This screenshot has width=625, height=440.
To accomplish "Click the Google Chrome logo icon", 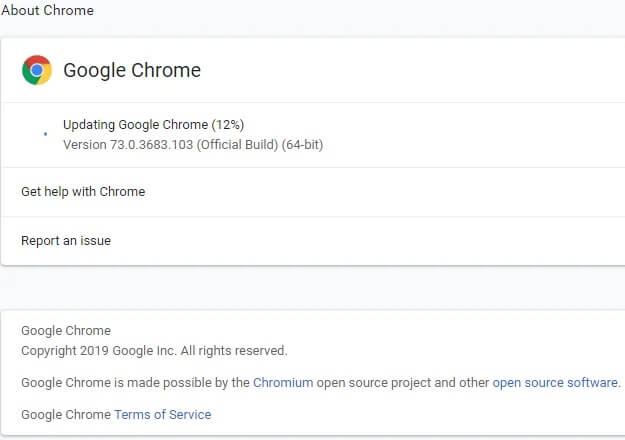I will (x=37, y=70).
